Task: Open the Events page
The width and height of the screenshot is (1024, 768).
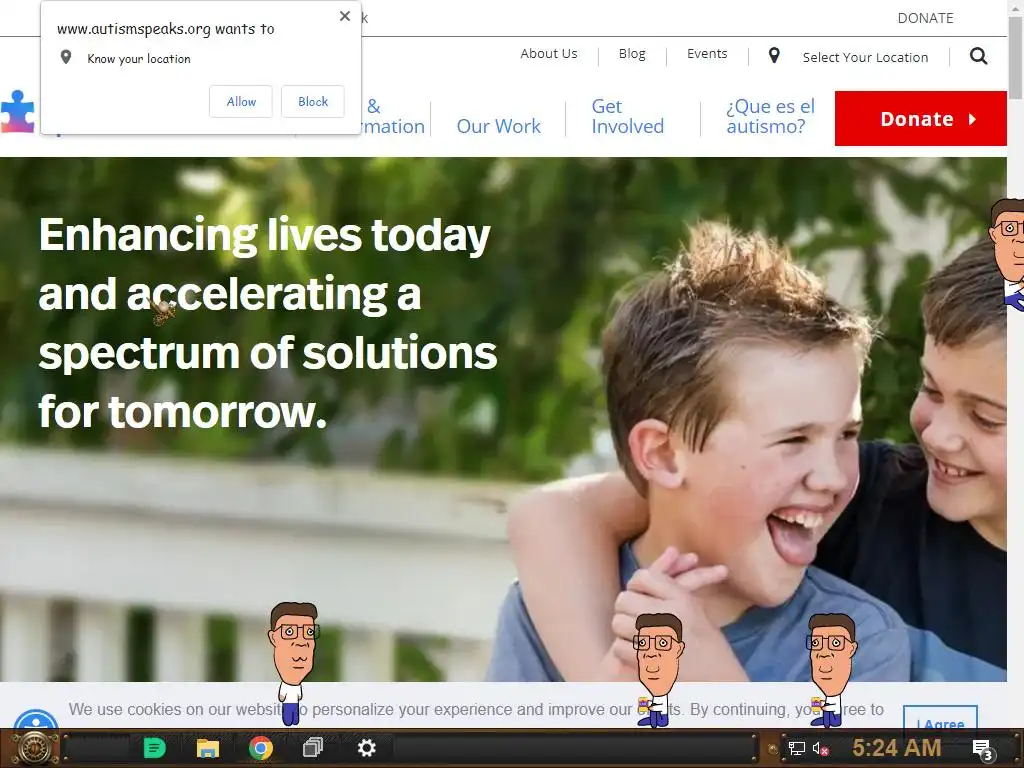Action: tap(707, 54)
